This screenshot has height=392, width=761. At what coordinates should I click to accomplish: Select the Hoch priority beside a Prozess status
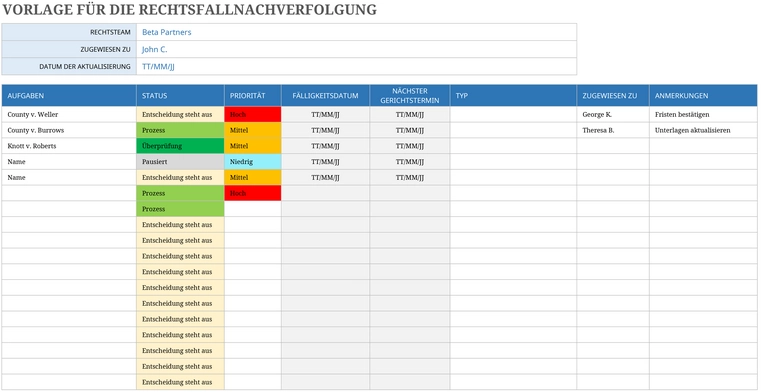pos(252,193)
